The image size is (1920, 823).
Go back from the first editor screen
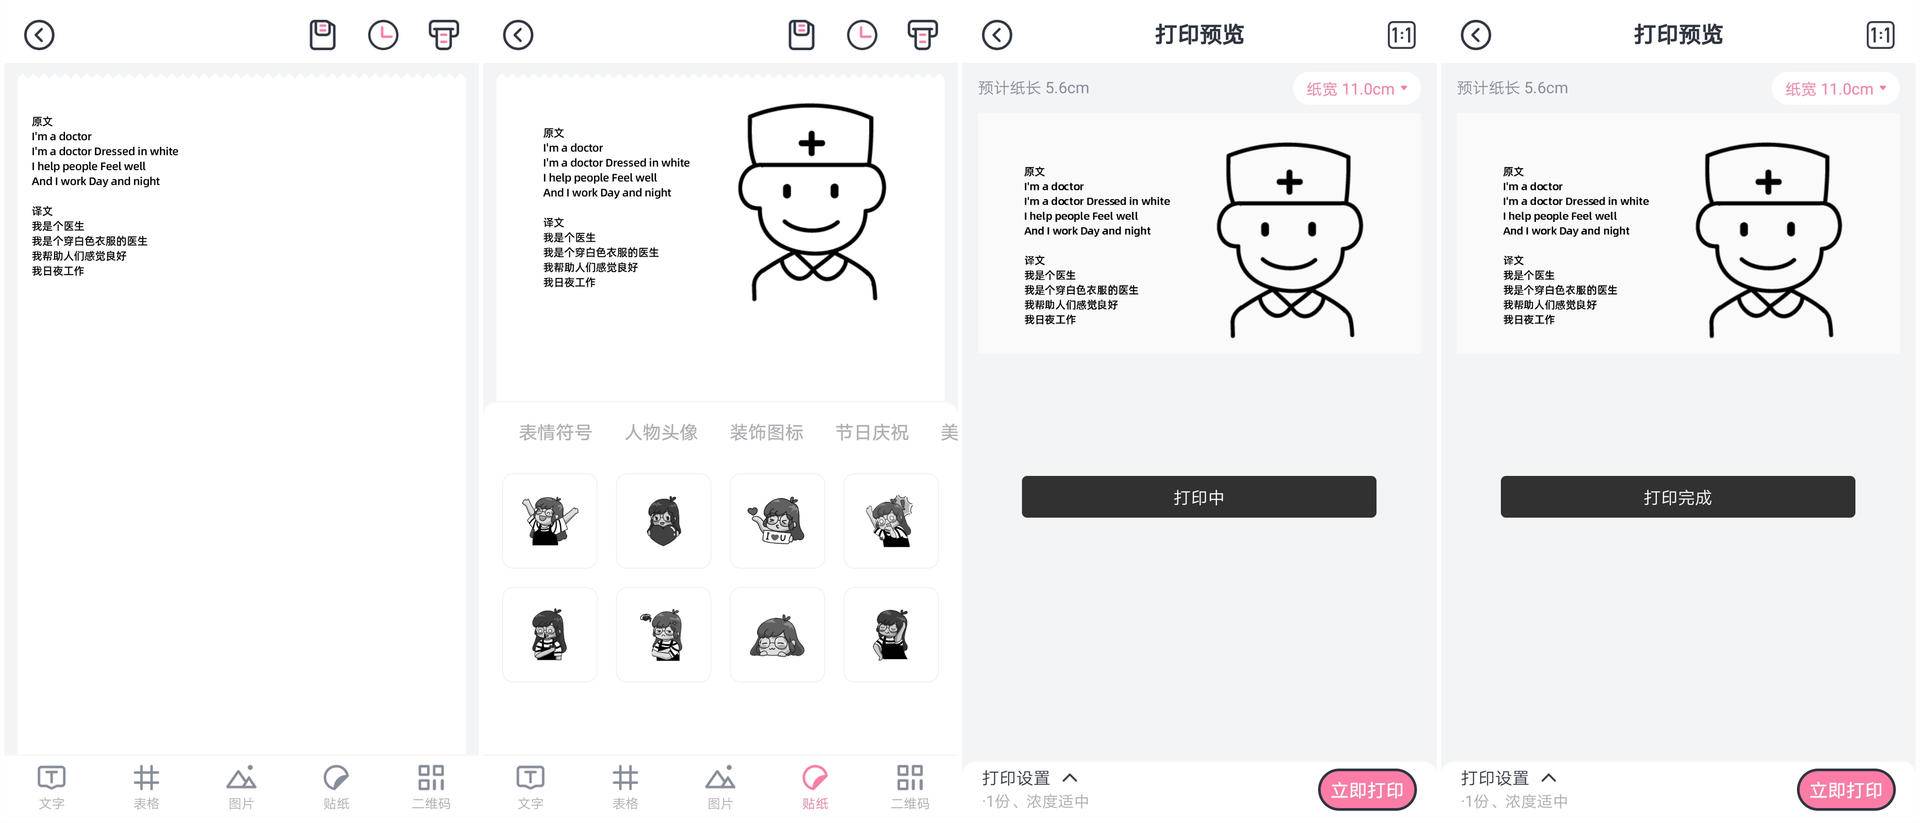tap(39, 35)
